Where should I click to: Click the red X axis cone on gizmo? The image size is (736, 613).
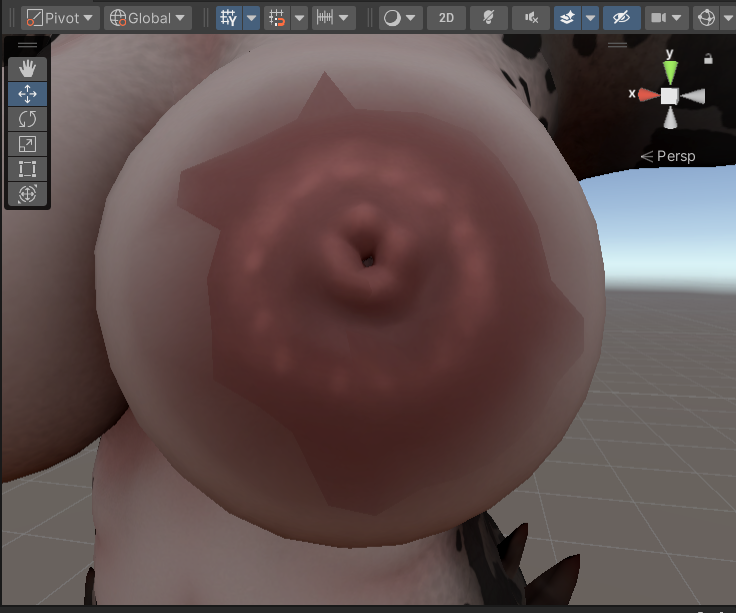click(x=649, y=95)
